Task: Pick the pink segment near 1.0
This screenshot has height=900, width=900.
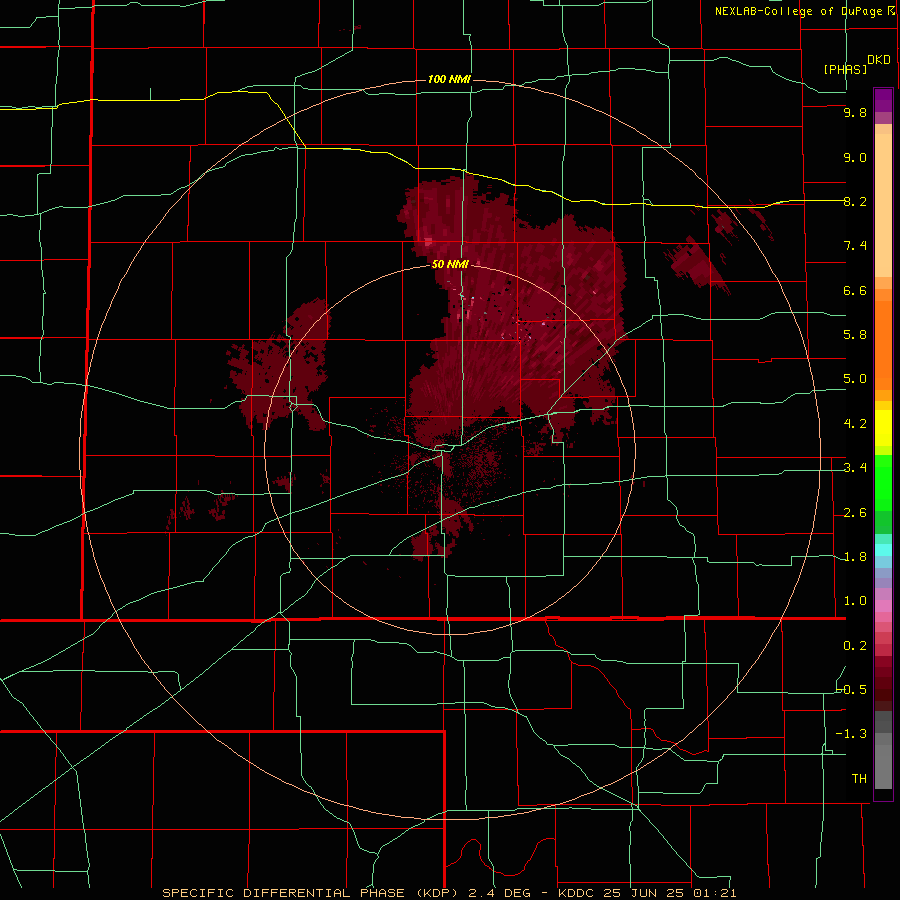Action: pyautogui.click(x=883, y=606)
